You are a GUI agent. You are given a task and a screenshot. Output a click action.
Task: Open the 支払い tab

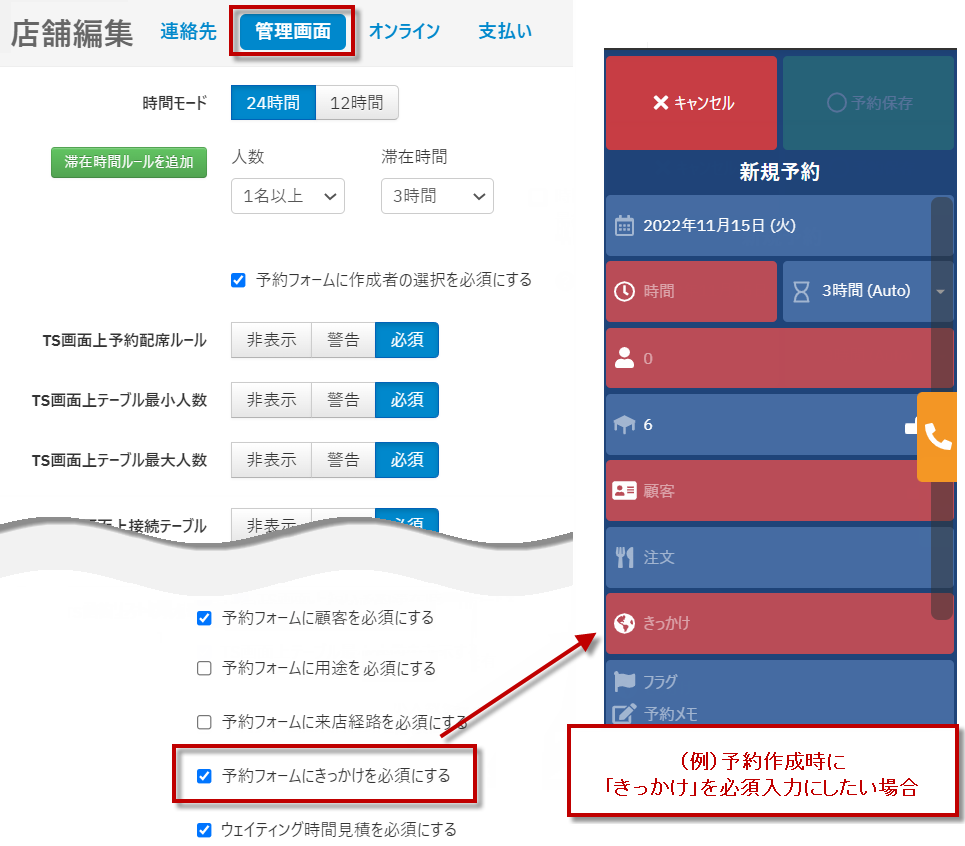pos(505,31)
